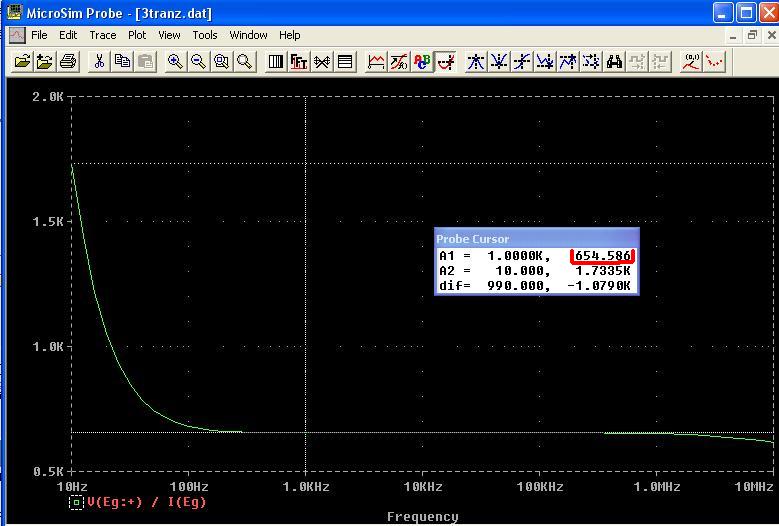Toggle Mark Data Points icon
This screenshot has width=779, height=526.
(x=714, y=62)
